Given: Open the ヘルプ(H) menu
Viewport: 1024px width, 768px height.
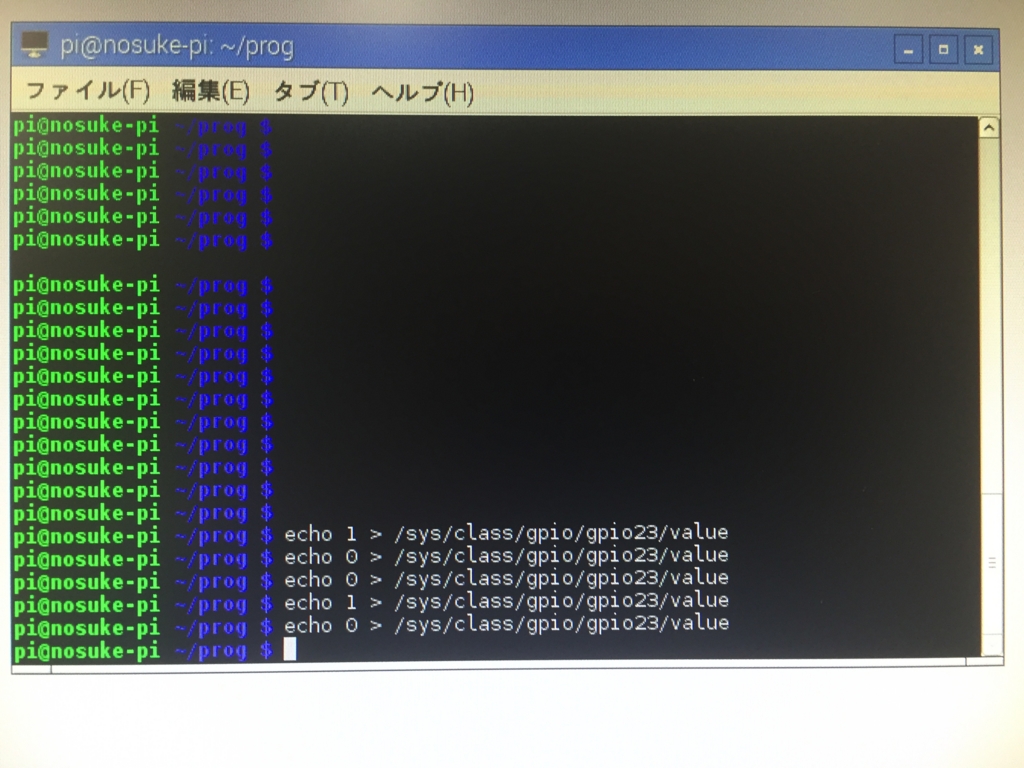Looking at the screenshot, I should (x=423, y=93).
